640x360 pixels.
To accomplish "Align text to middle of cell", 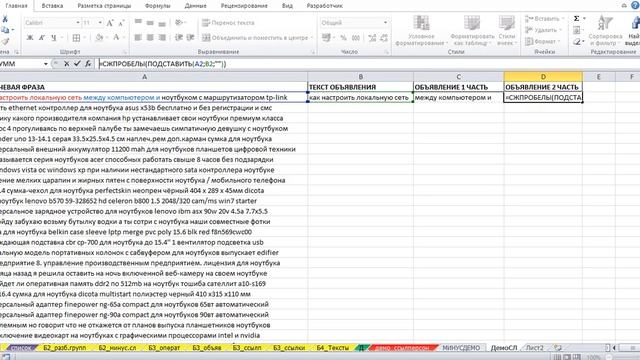I will 150,22.
